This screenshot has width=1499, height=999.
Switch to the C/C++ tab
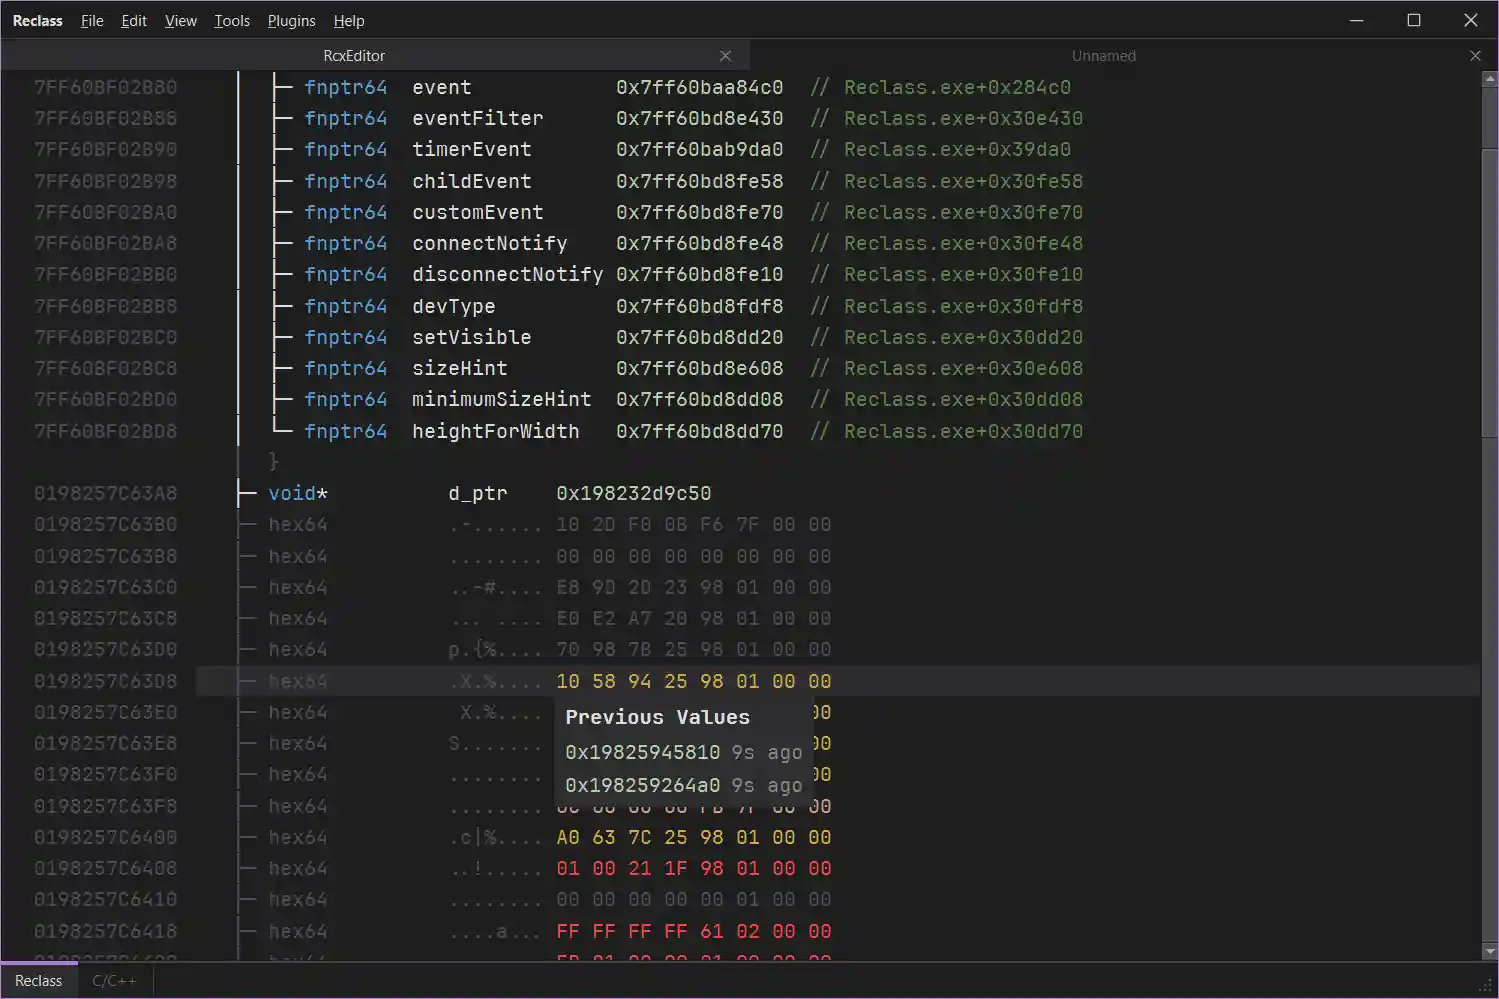[114, 980]
